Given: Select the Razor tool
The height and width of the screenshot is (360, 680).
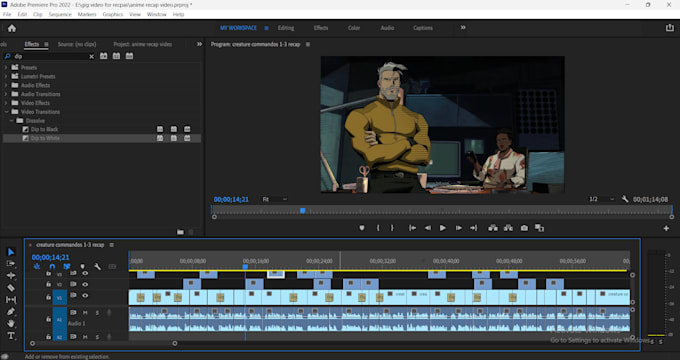Looking at the screenshot, I should [x=11, y=288].
